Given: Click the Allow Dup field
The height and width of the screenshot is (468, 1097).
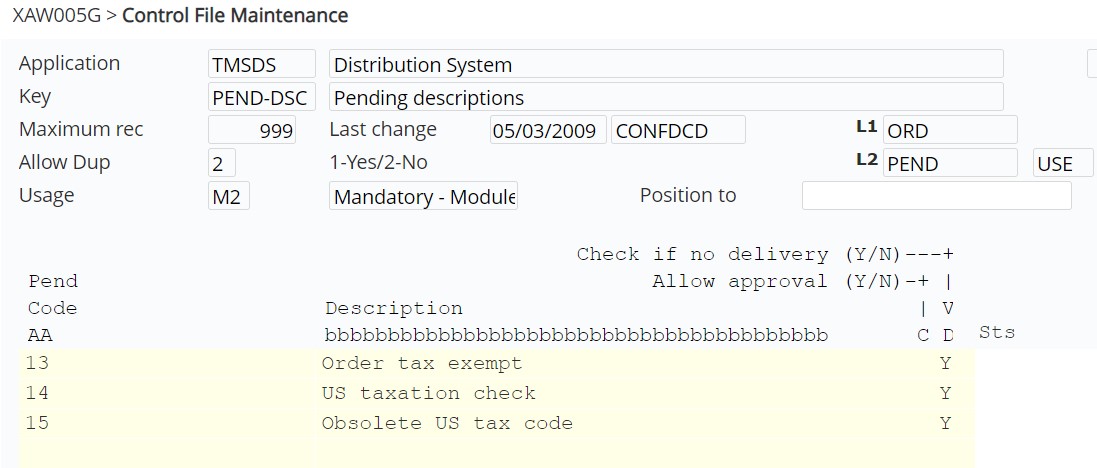Looking at the screenshot, I should coord(222,163).
